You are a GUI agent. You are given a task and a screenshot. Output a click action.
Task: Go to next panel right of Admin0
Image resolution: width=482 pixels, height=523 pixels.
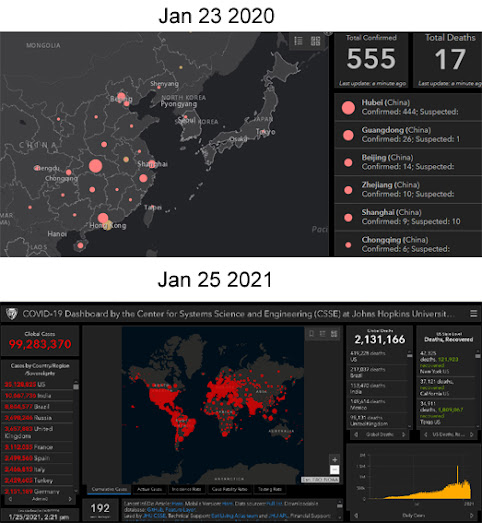pos(70,499)
